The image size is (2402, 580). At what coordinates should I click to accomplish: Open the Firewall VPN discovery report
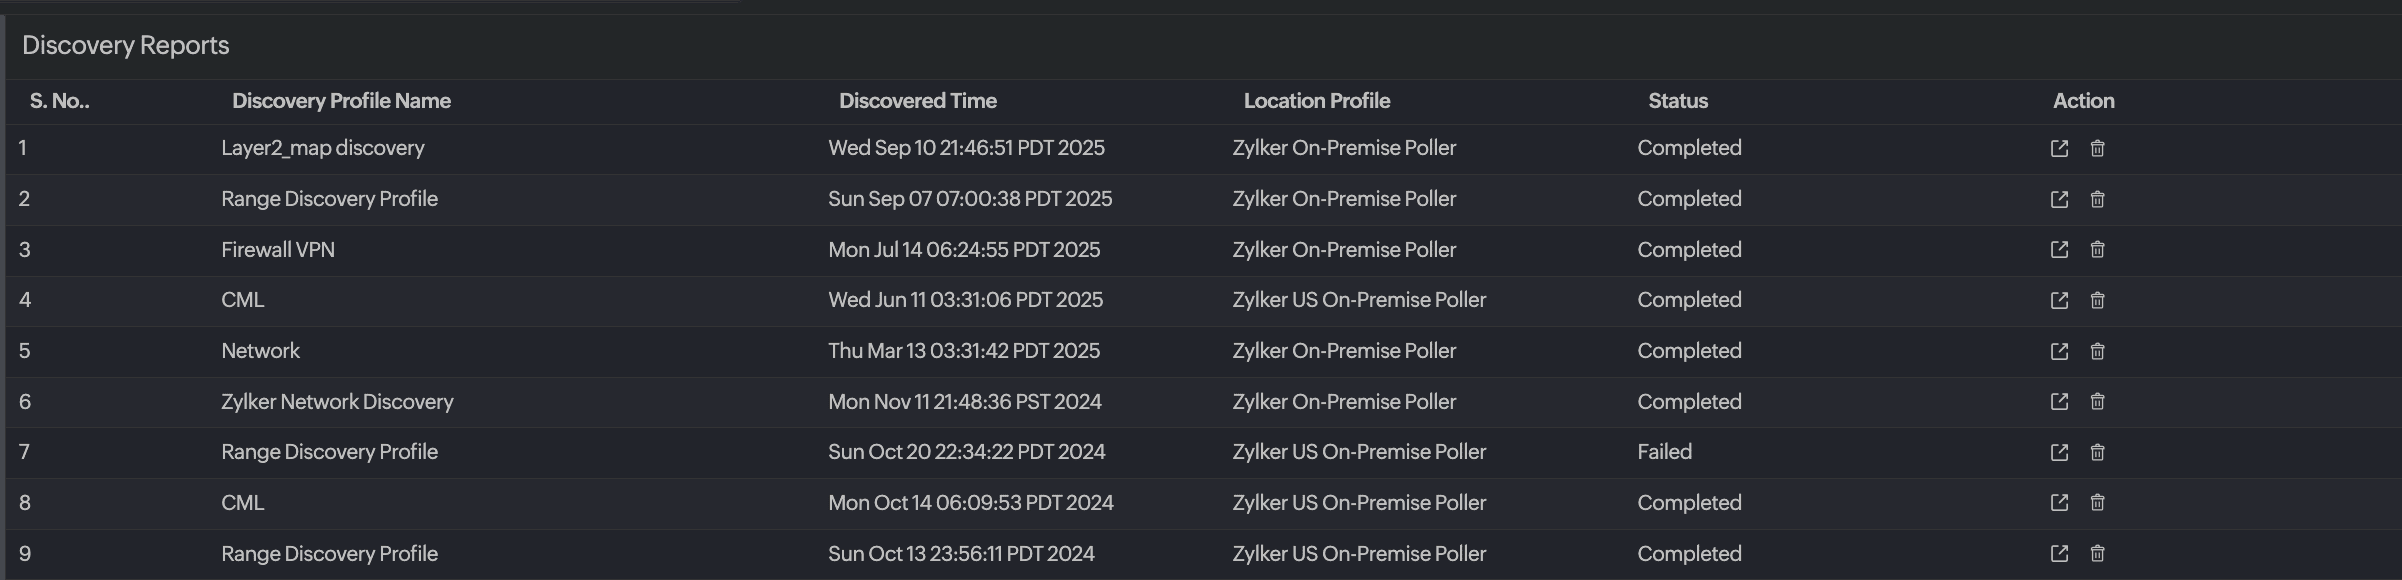[2059, 249]
